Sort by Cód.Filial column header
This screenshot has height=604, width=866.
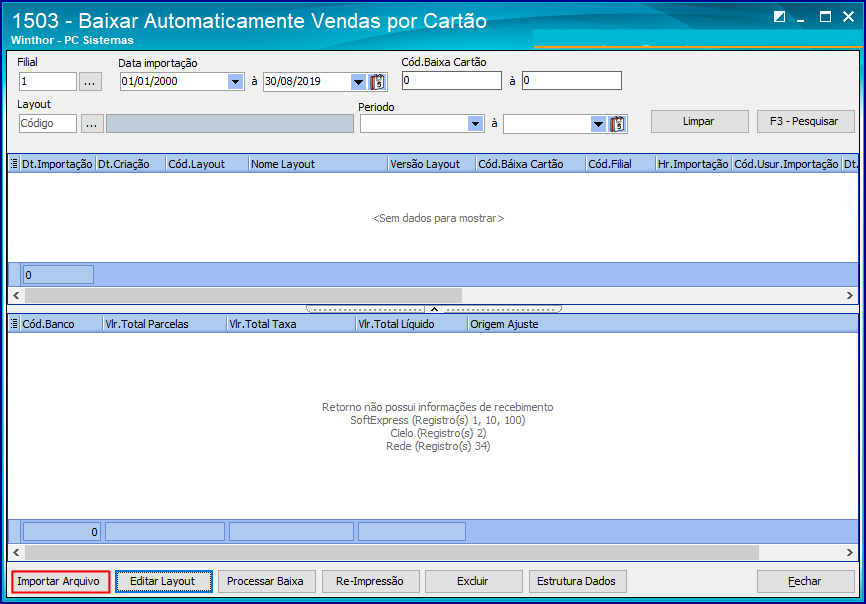tap(620, 164)
